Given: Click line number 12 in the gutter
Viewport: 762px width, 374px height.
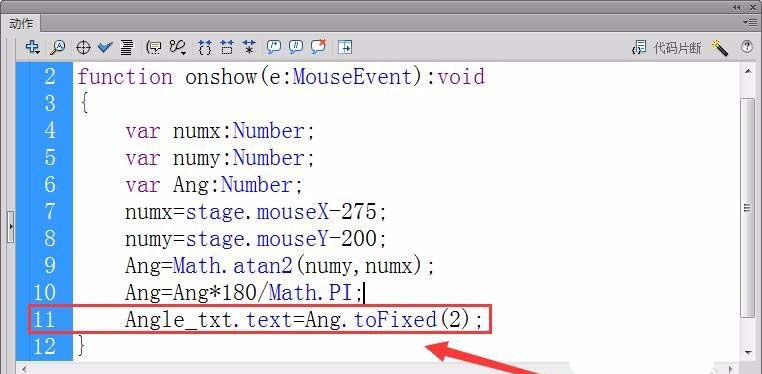Looking at the screenshot, I should click(44, 346).
